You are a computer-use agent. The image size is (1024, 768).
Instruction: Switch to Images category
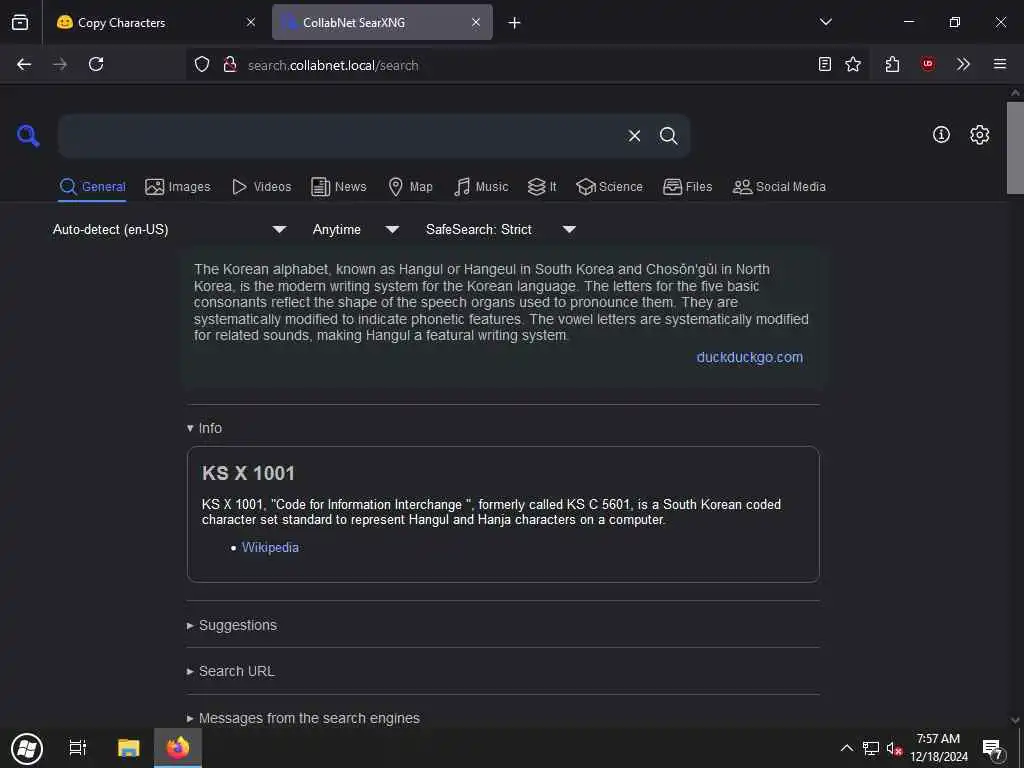pos(178,187)
